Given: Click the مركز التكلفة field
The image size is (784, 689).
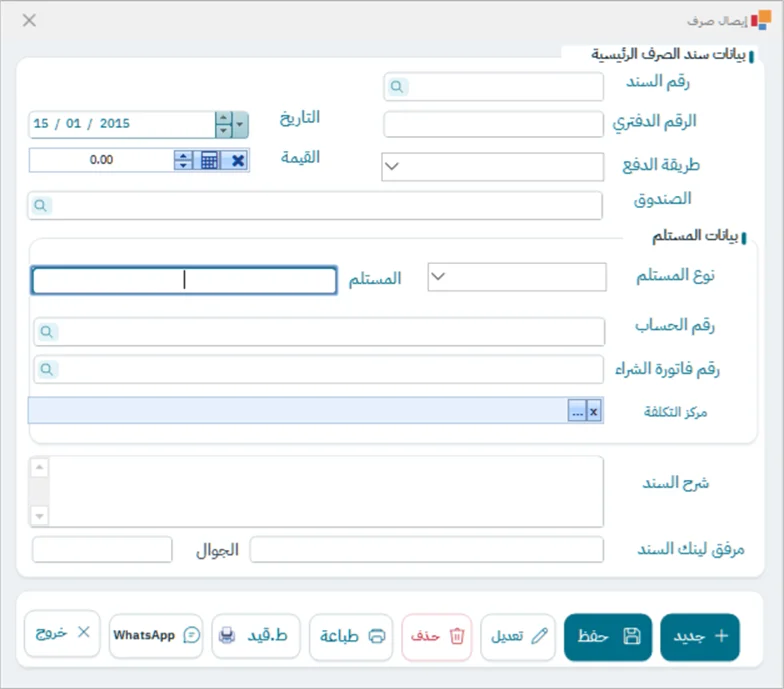Looking at the screenshot, I should click(316, 410).
